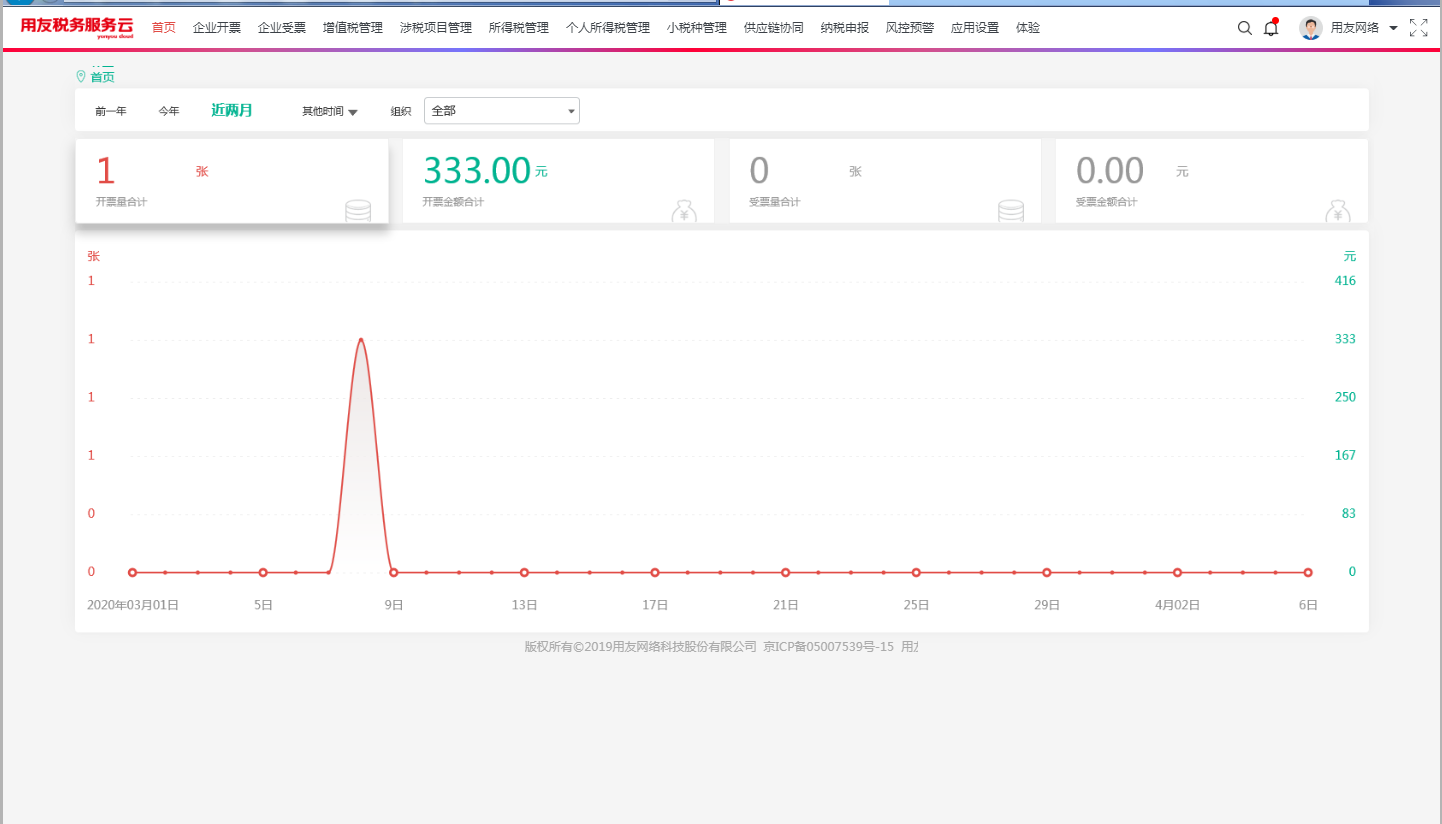1442x824 pixels.
Task: Select the 前一年 time filter
Action: point(111,111)
